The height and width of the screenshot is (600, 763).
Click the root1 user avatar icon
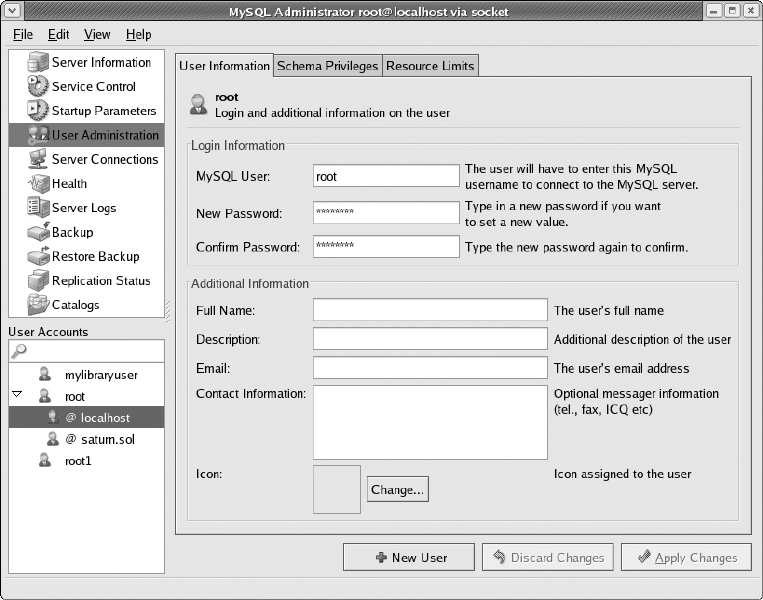[45, 460]
